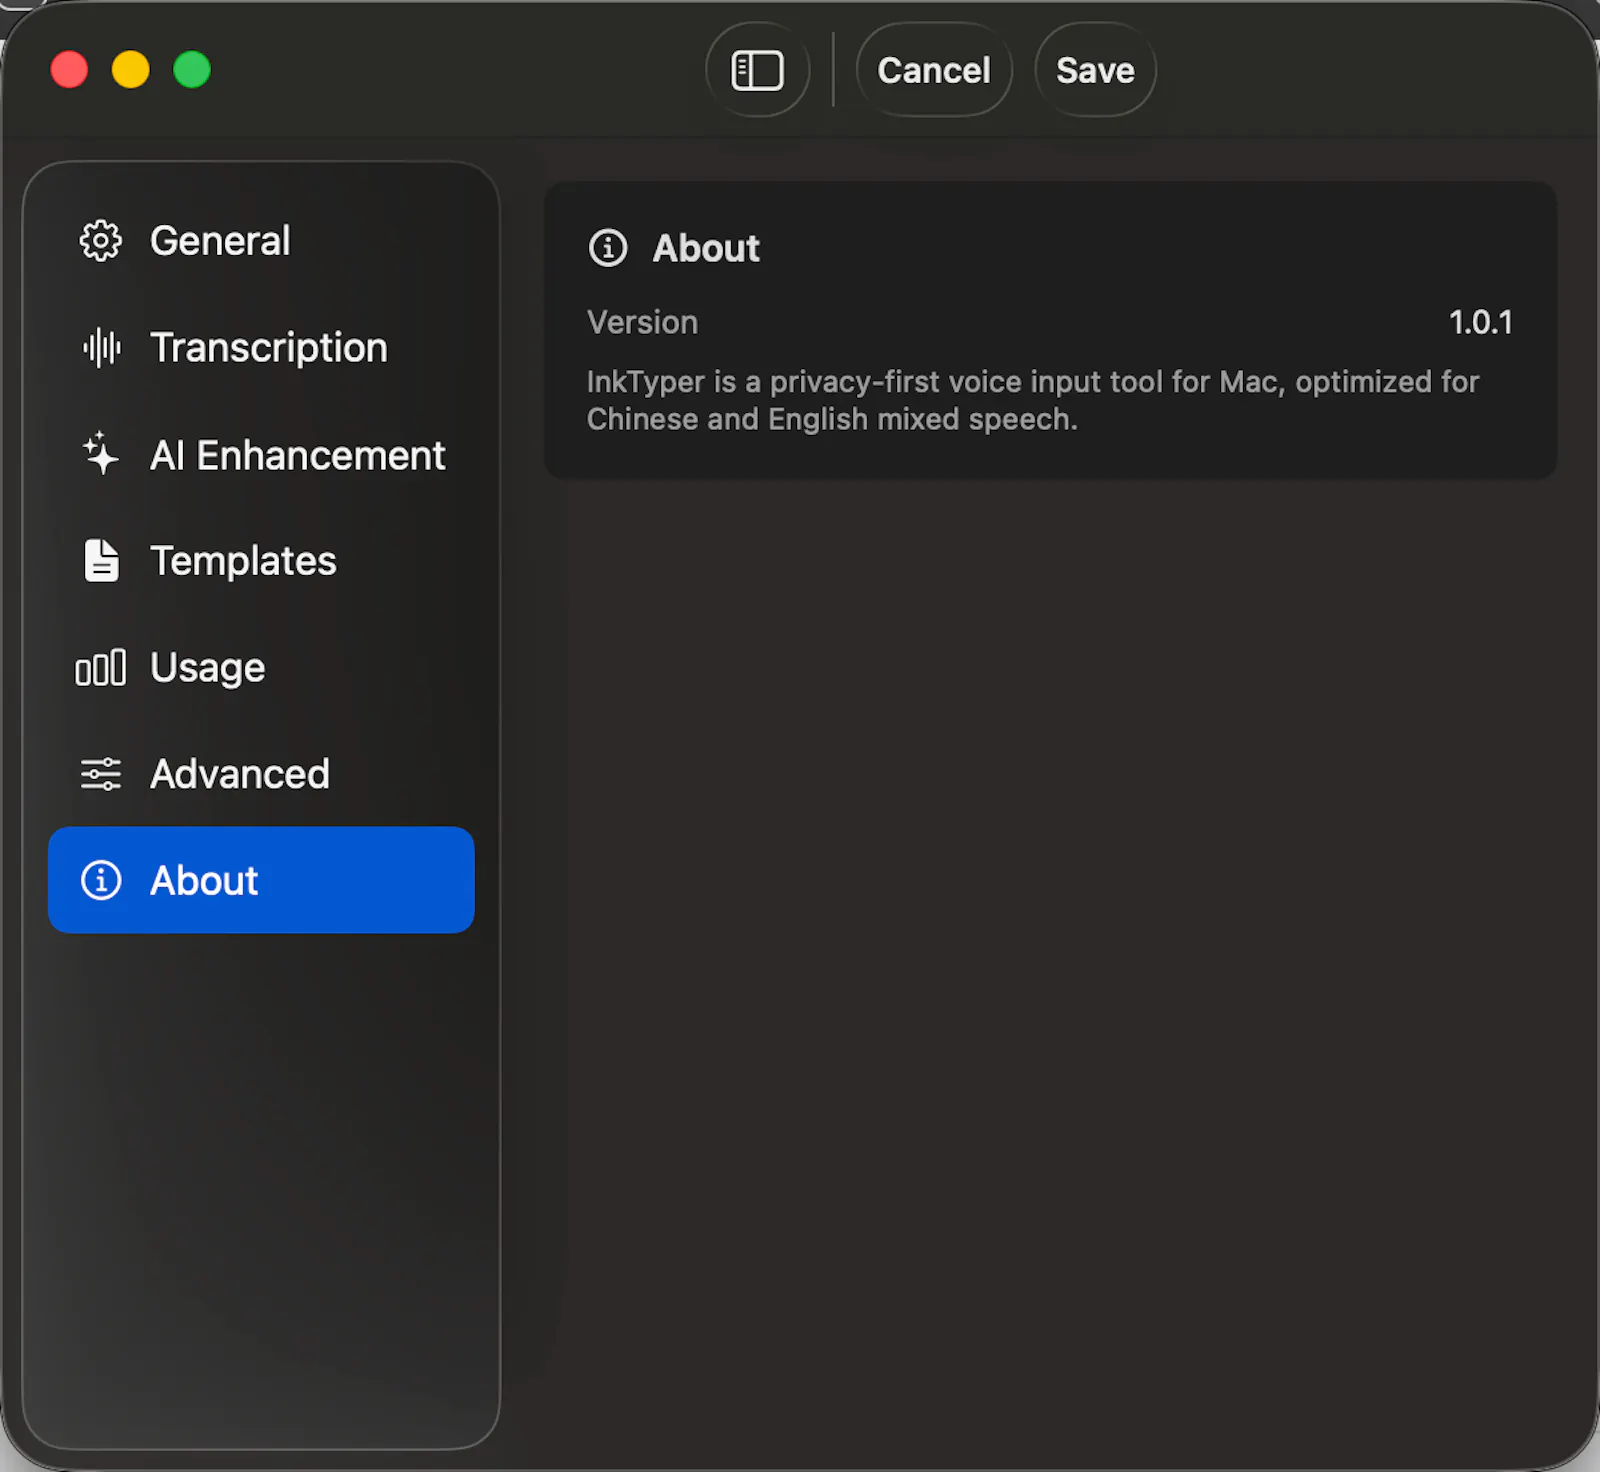Image resolution: width=1600 pixels, height=1472 pixels.
Task: Minimize the window with the yellow button
Action: pos(131,70)
